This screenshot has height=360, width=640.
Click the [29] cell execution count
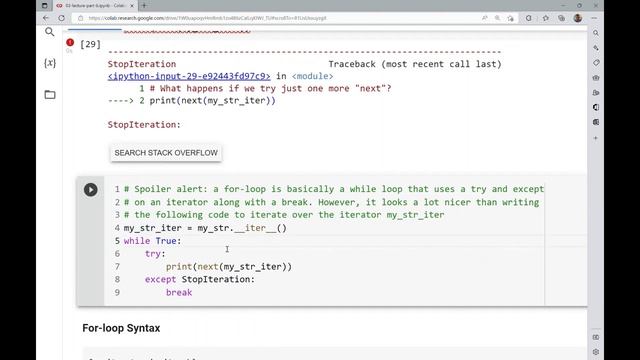[x=90, y=44]
